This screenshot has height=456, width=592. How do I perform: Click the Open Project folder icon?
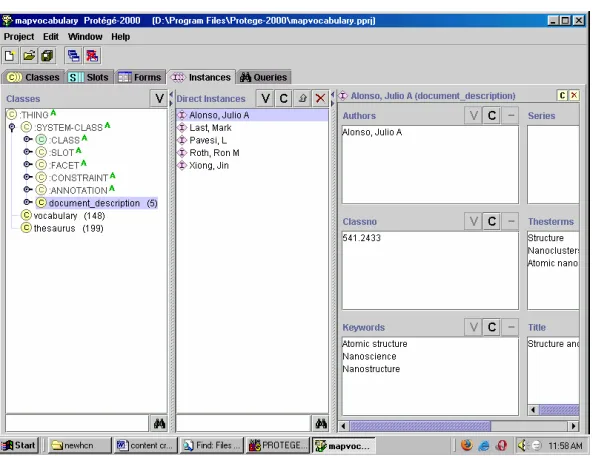29,56
